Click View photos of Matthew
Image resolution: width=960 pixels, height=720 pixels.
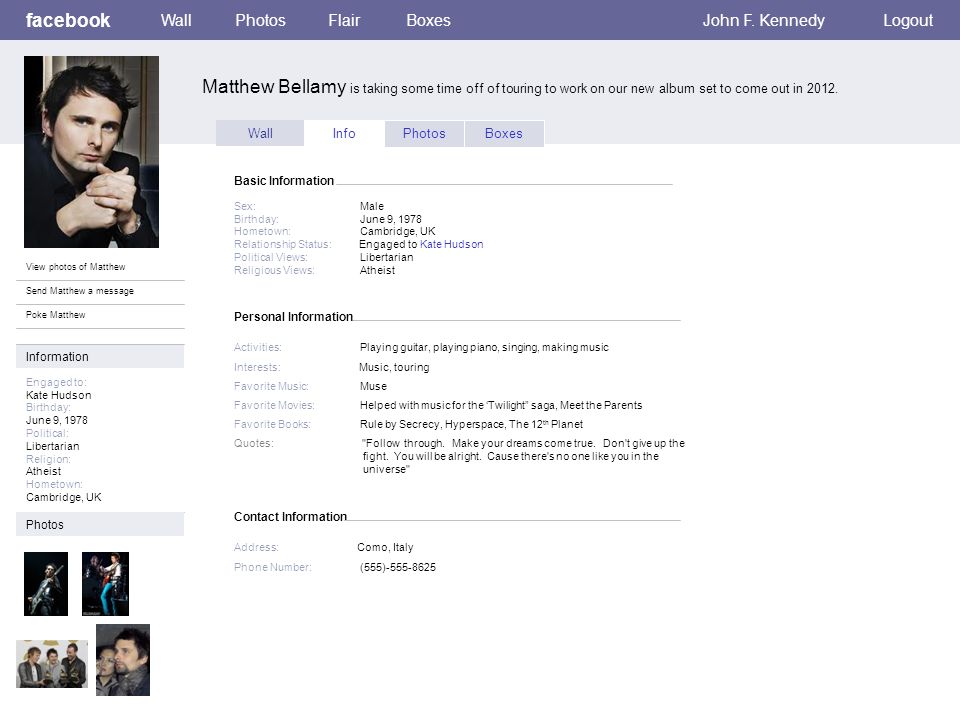[x=75, y=267]
